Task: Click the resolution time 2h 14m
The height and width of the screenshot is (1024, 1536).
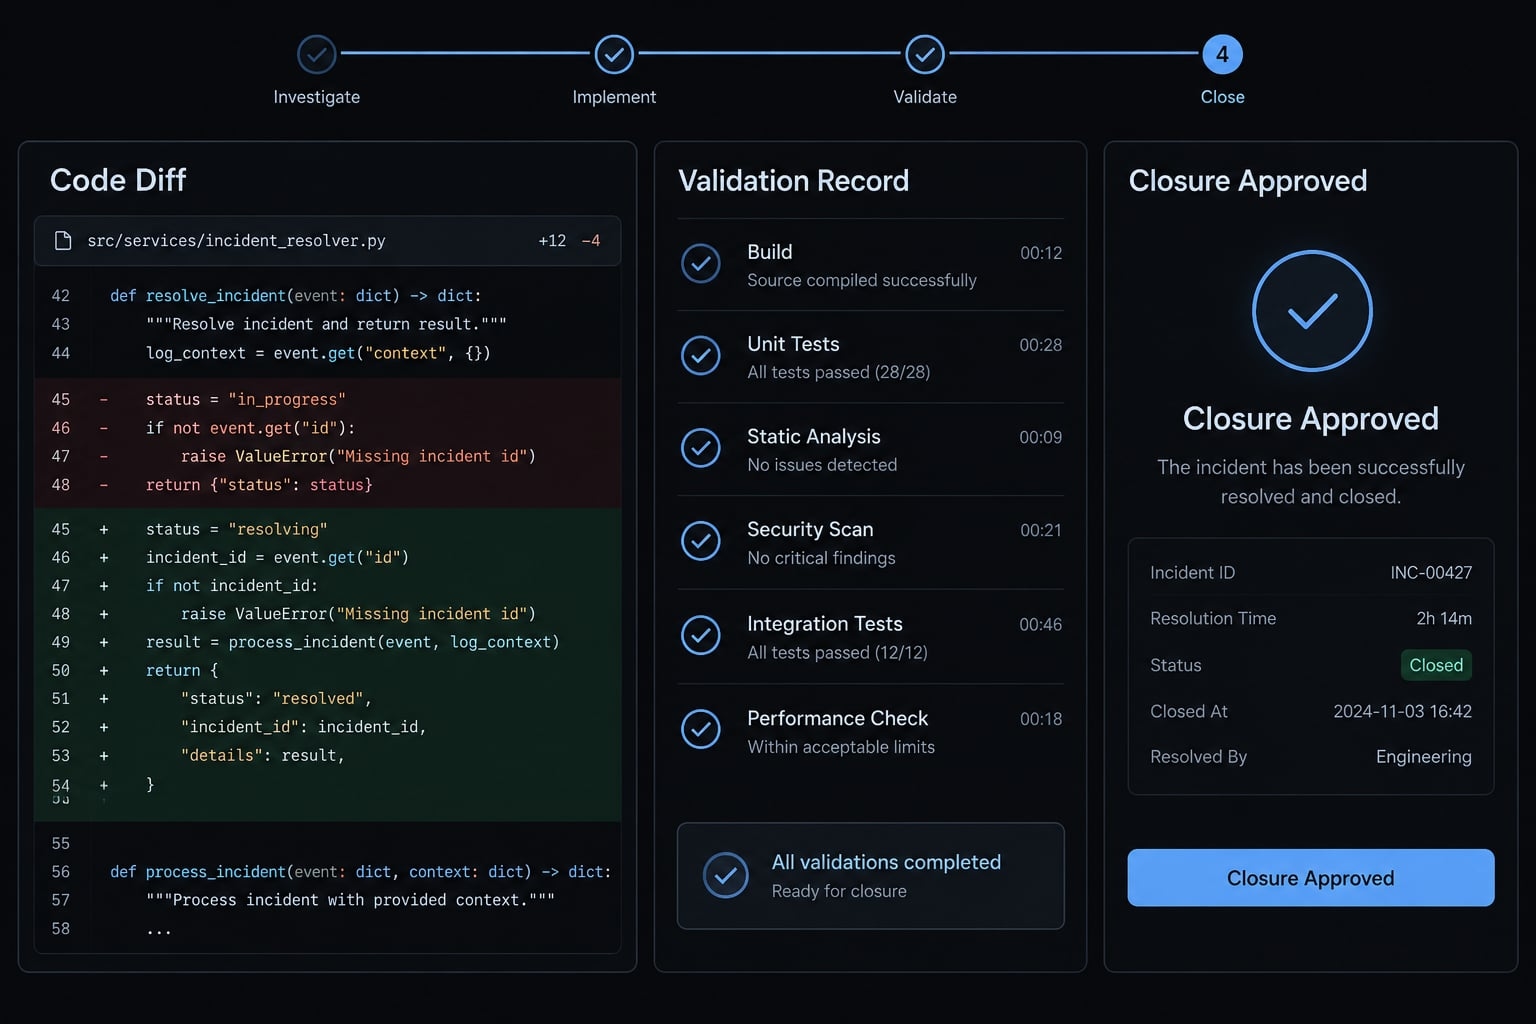Action: pos(1444,619)
